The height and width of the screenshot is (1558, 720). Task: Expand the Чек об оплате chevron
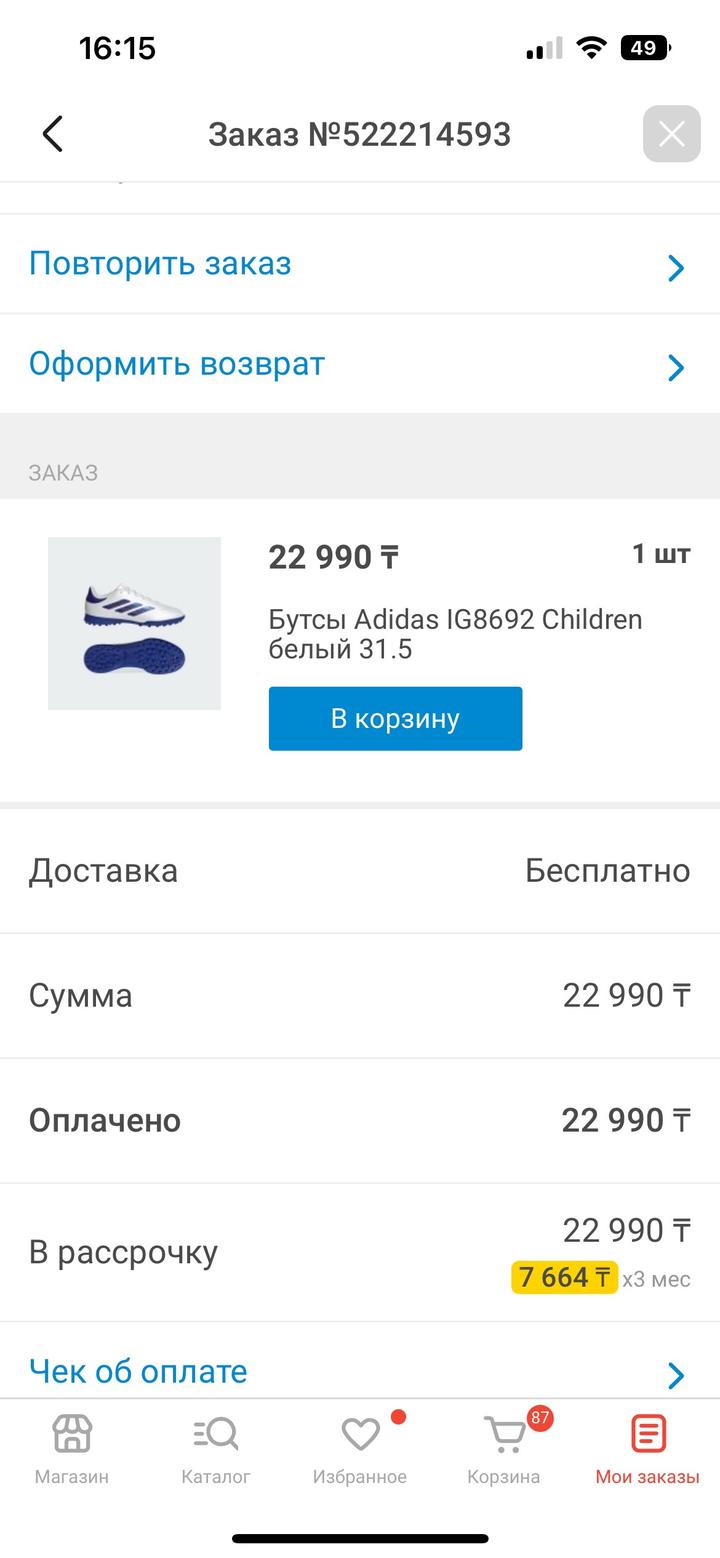[676, 1375]
